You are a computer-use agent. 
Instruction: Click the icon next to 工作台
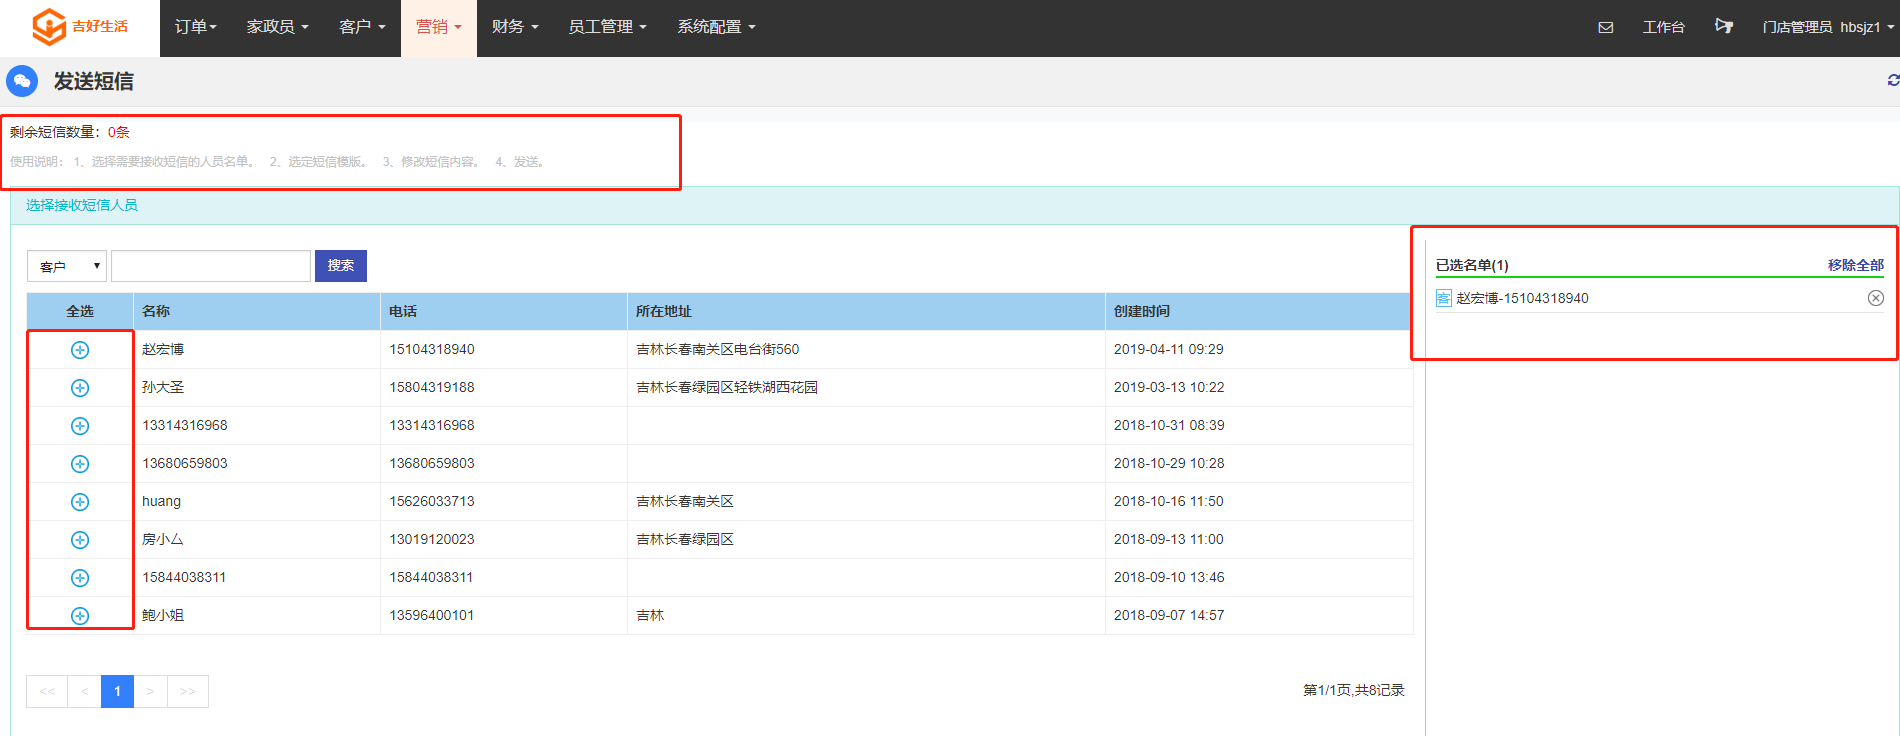coord(1724,26)
